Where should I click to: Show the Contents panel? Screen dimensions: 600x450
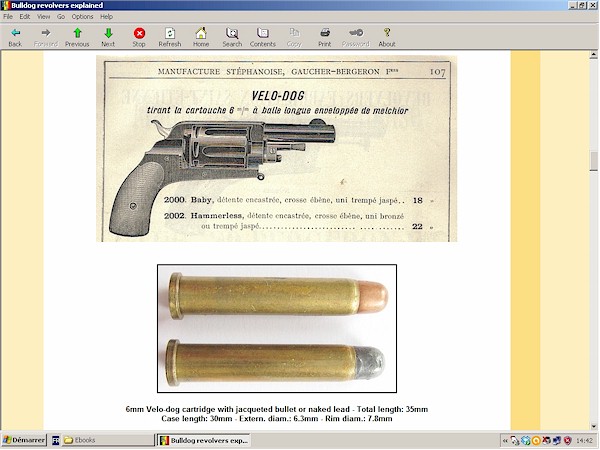(262, 37)
